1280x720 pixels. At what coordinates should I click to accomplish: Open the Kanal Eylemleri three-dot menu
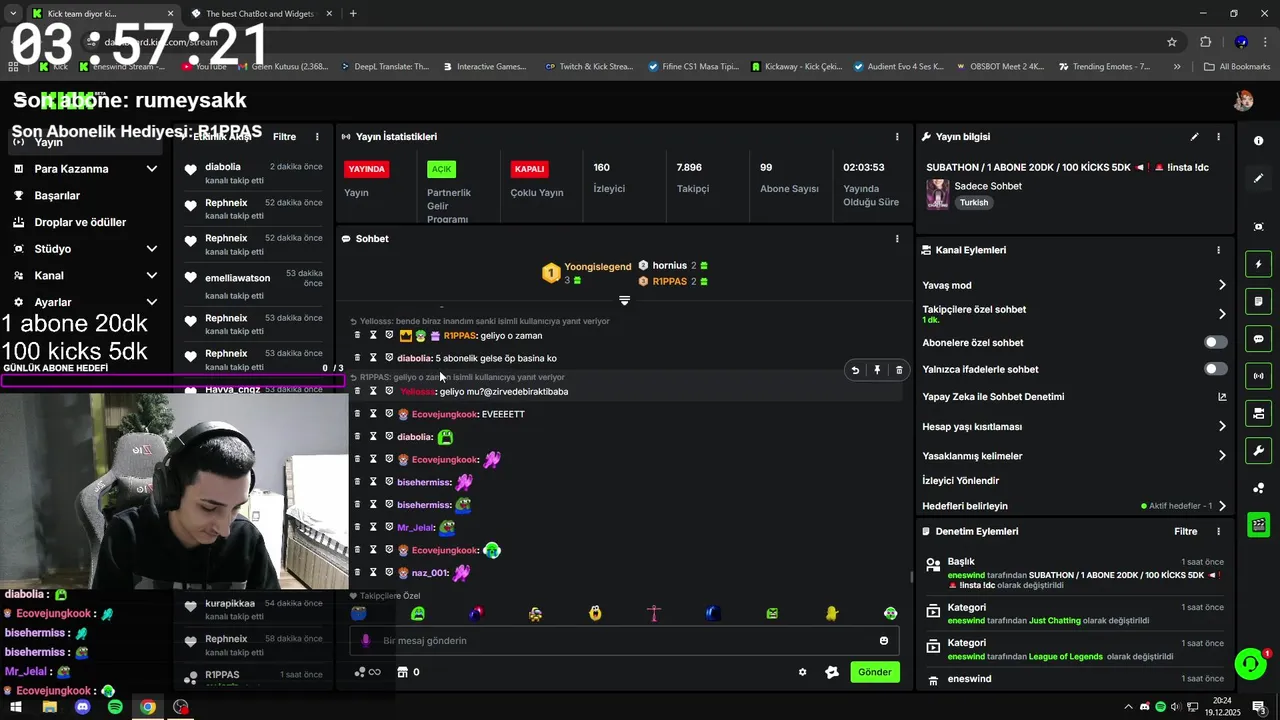point(1218,250)
